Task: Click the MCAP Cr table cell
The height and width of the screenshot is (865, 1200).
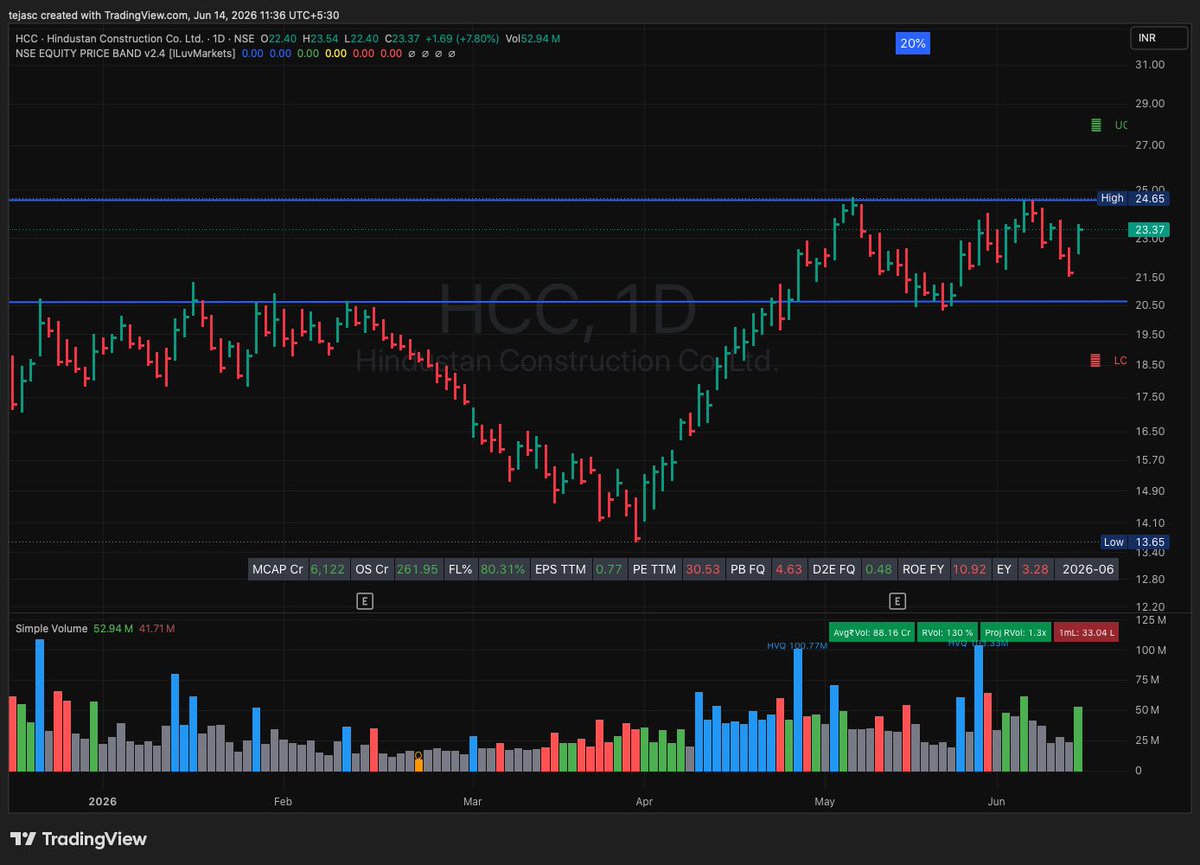Action: pos(277,569)
